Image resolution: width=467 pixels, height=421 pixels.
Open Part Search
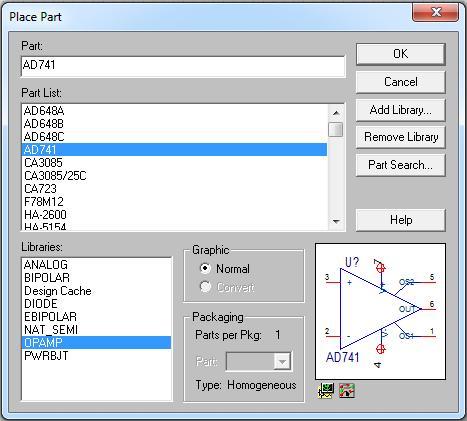[400, 165]
